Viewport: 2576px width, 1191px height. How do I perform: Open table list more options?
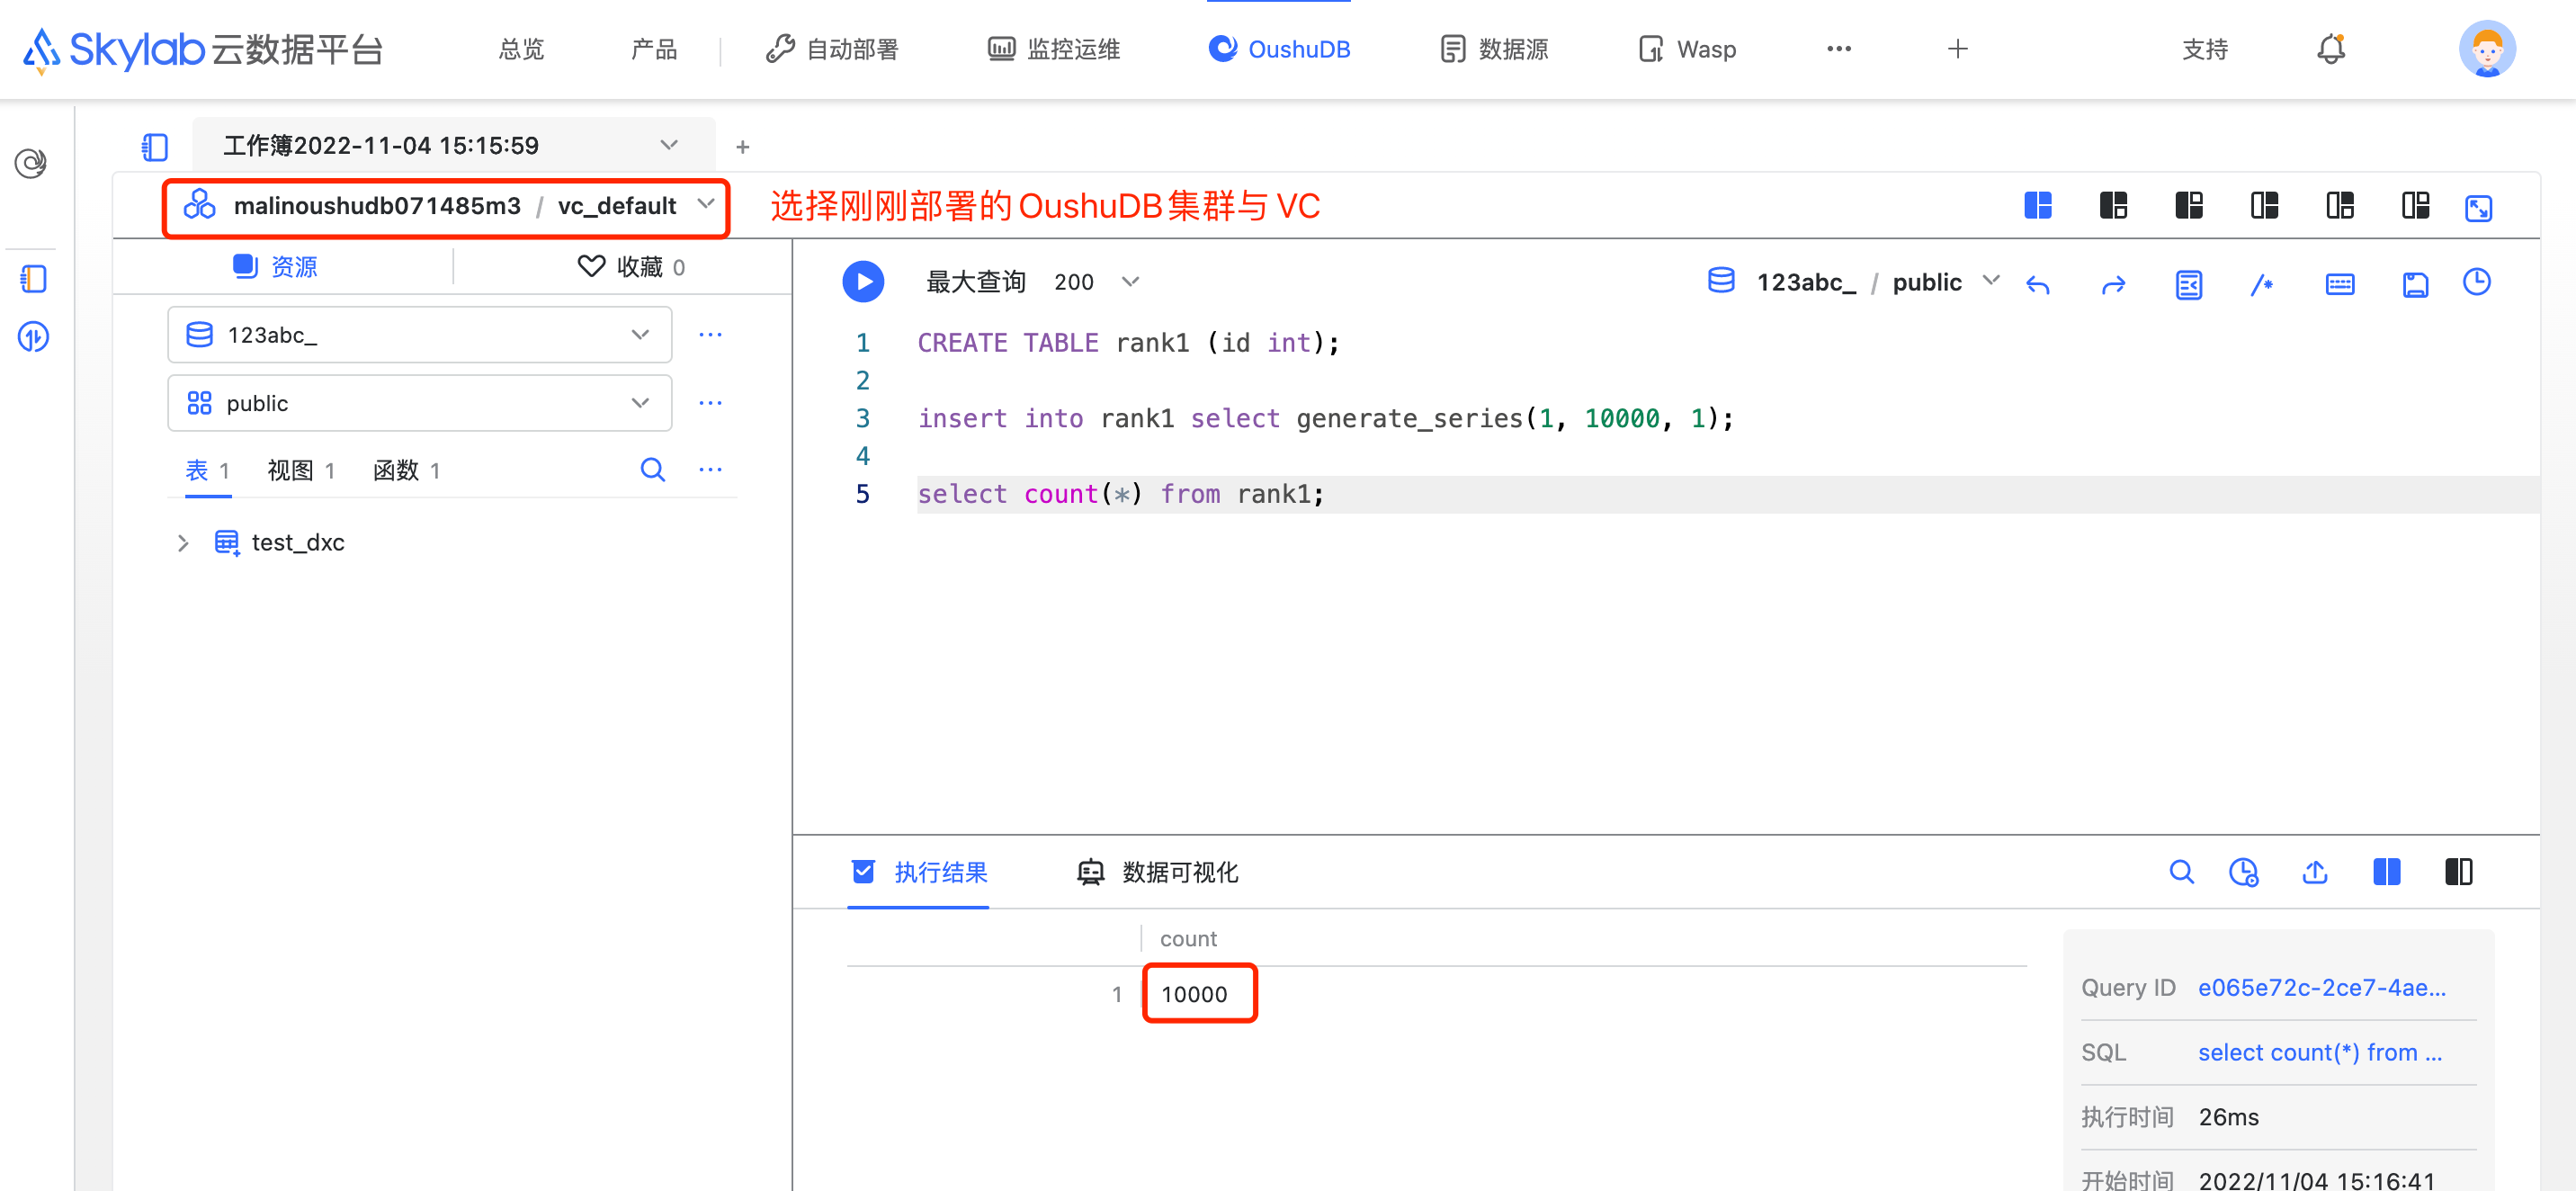(710, 469)
